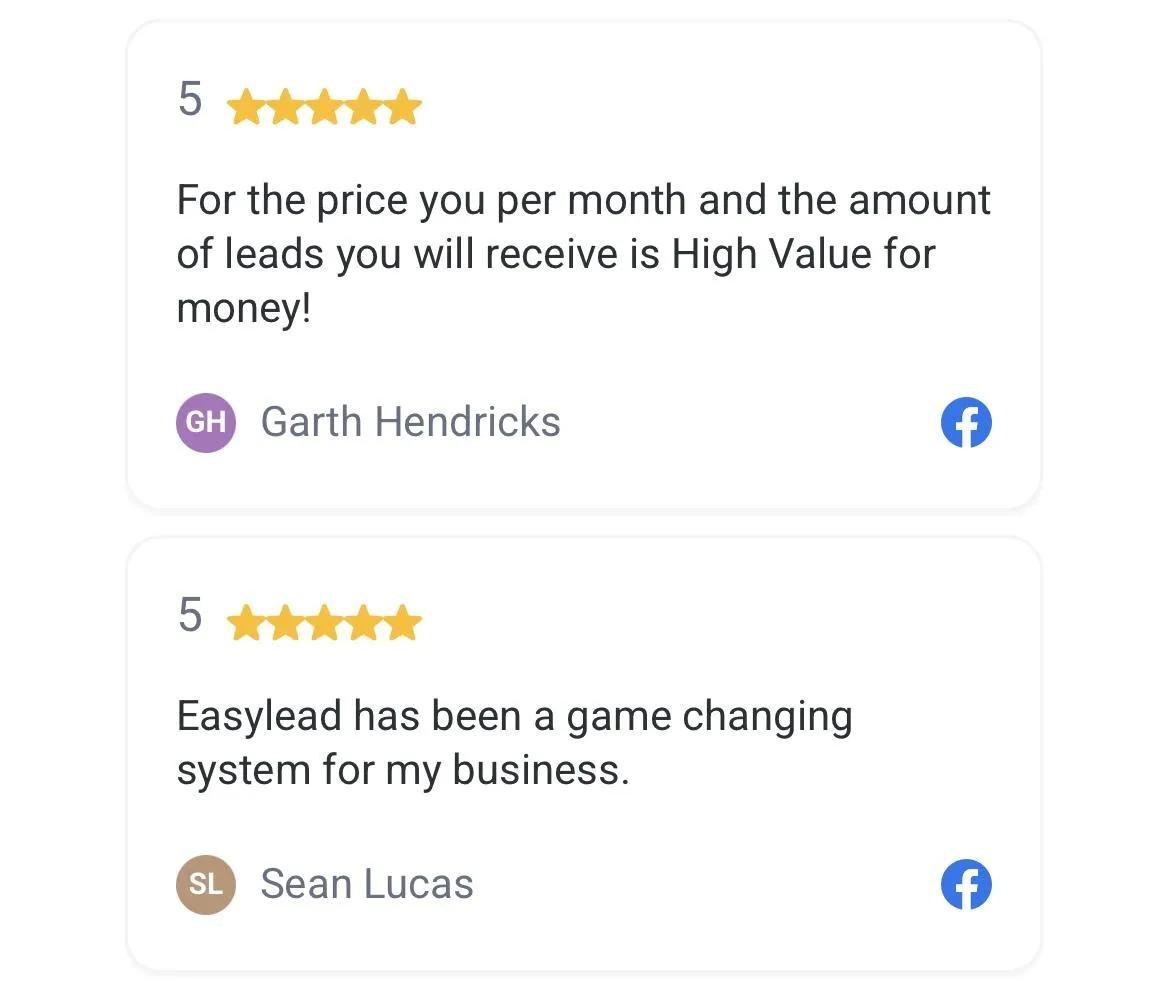Open Facebook icon on Garth Hendricks review
1169x987 pixels.
click(x=966, y=423)
